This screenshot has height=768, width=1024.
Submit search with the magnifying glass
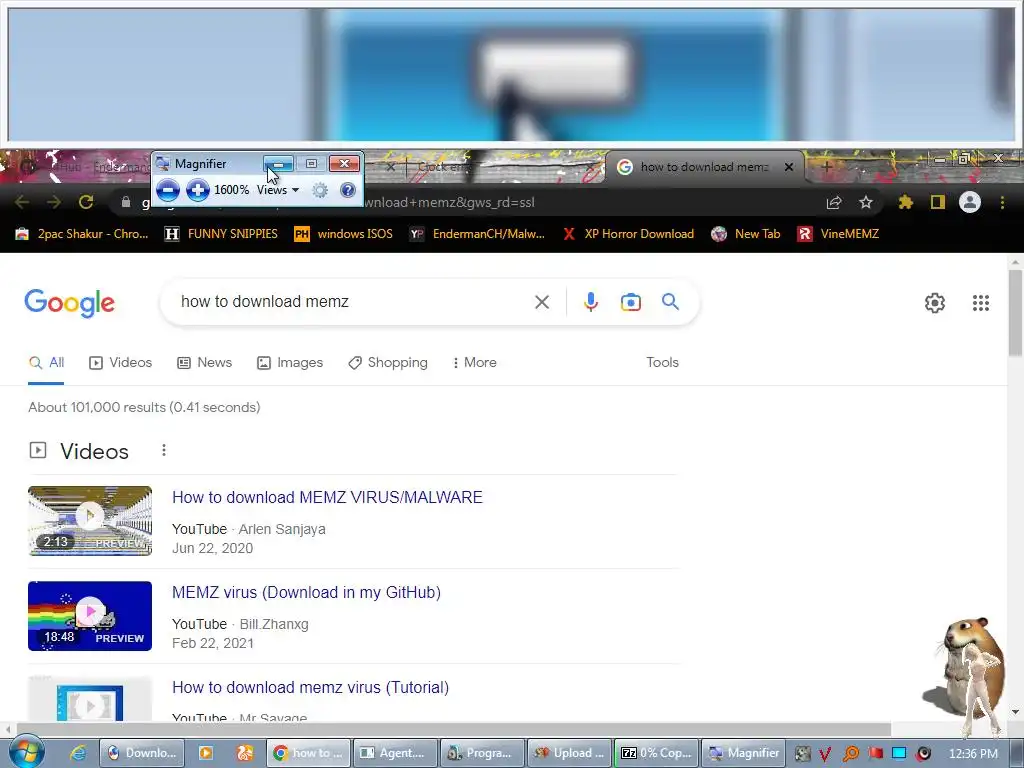pos(671,302)
